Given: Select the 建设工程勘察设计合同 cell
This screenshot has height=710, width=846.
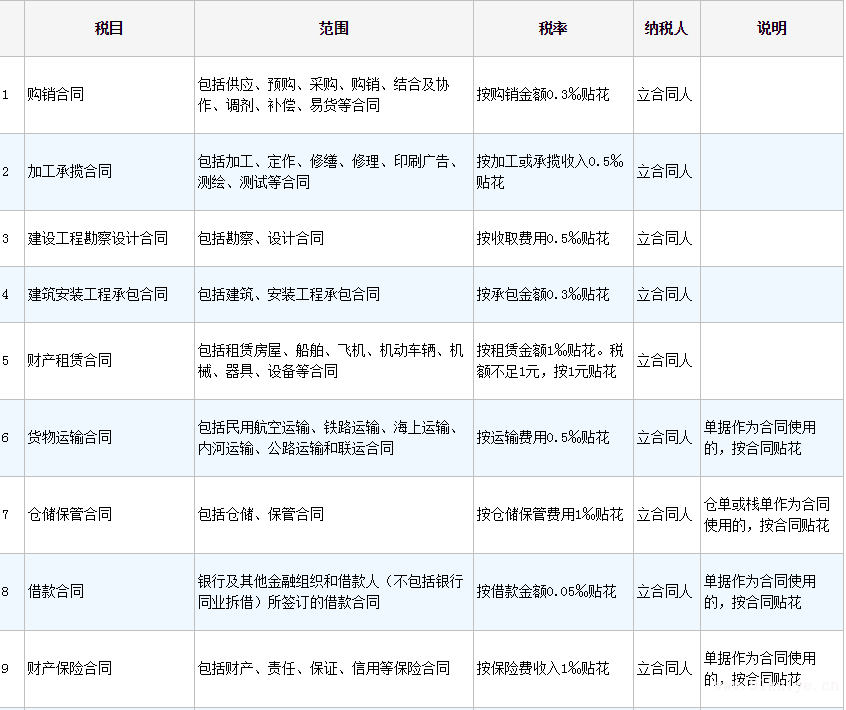Looking at the screenshot, I should (x=98, y=239).
